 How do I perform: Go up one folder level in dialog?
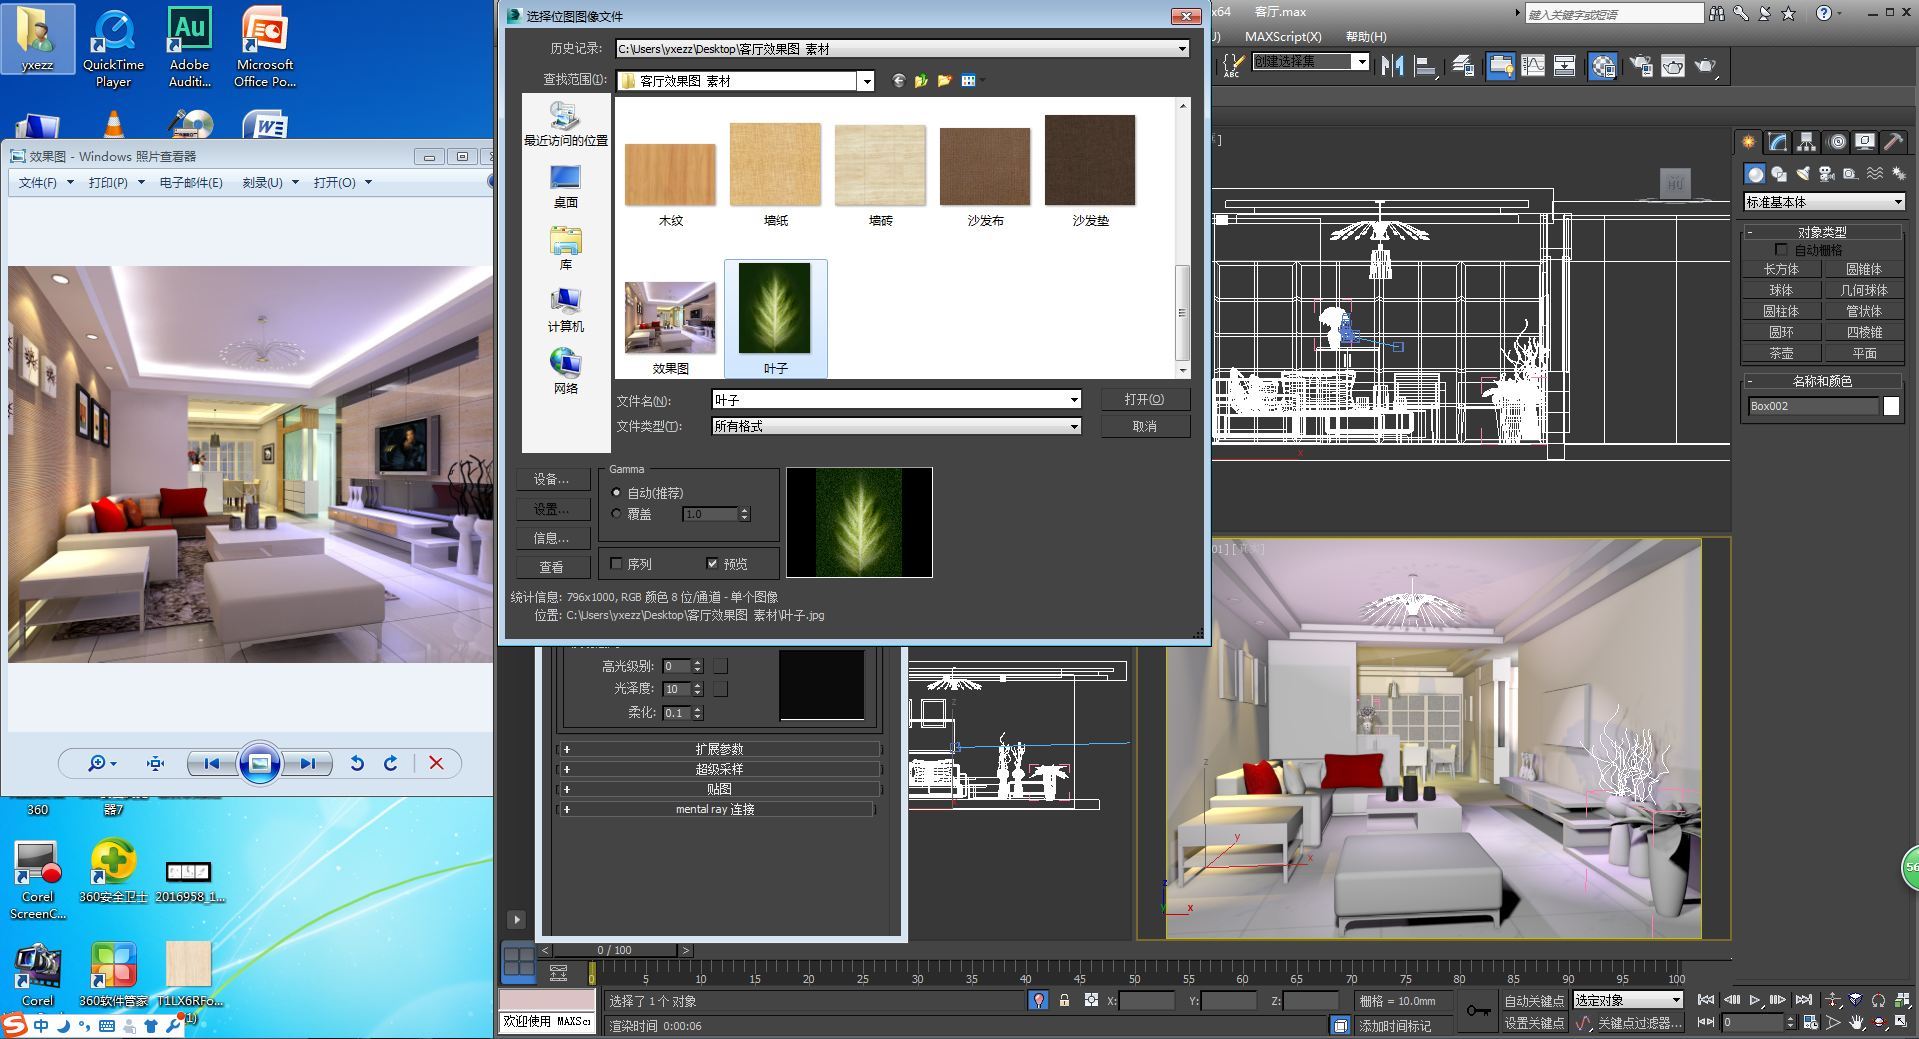(921, 81)
